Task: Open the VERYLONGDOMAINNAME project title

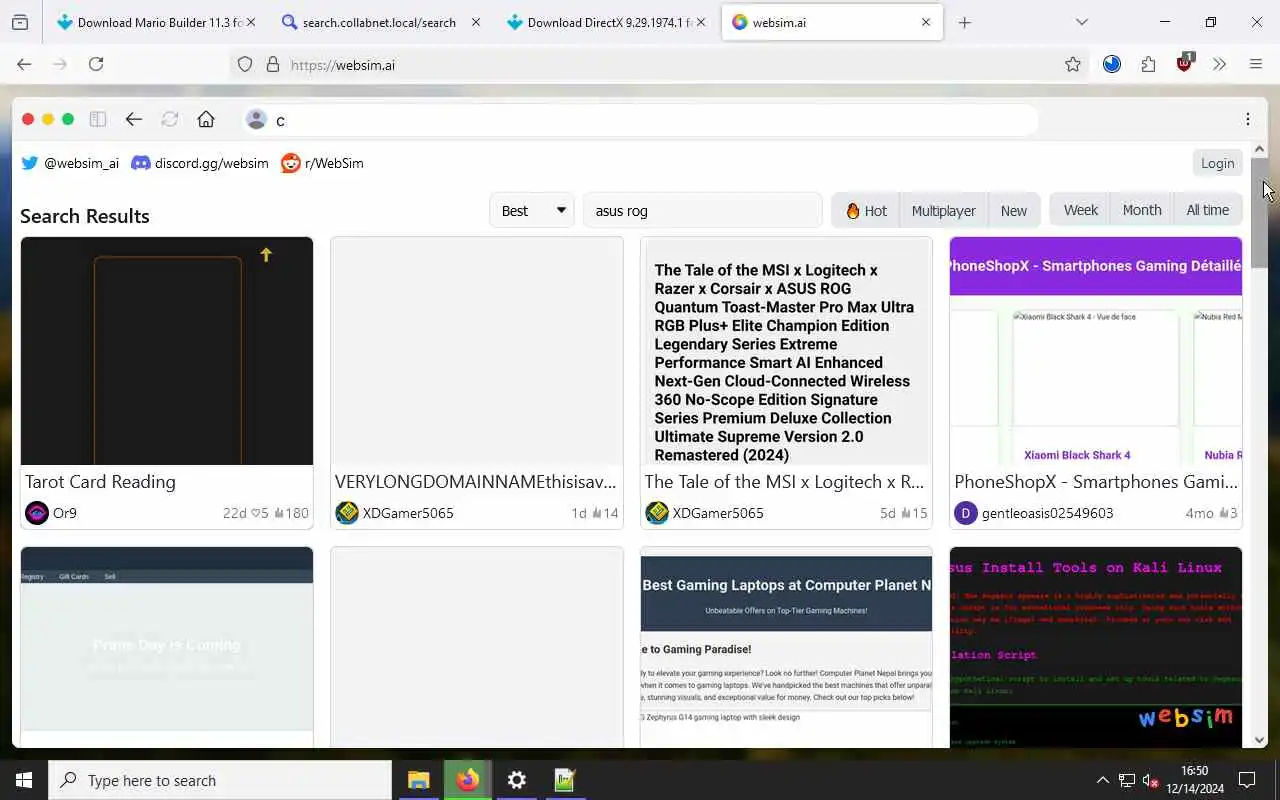Action: pos(475,482)
